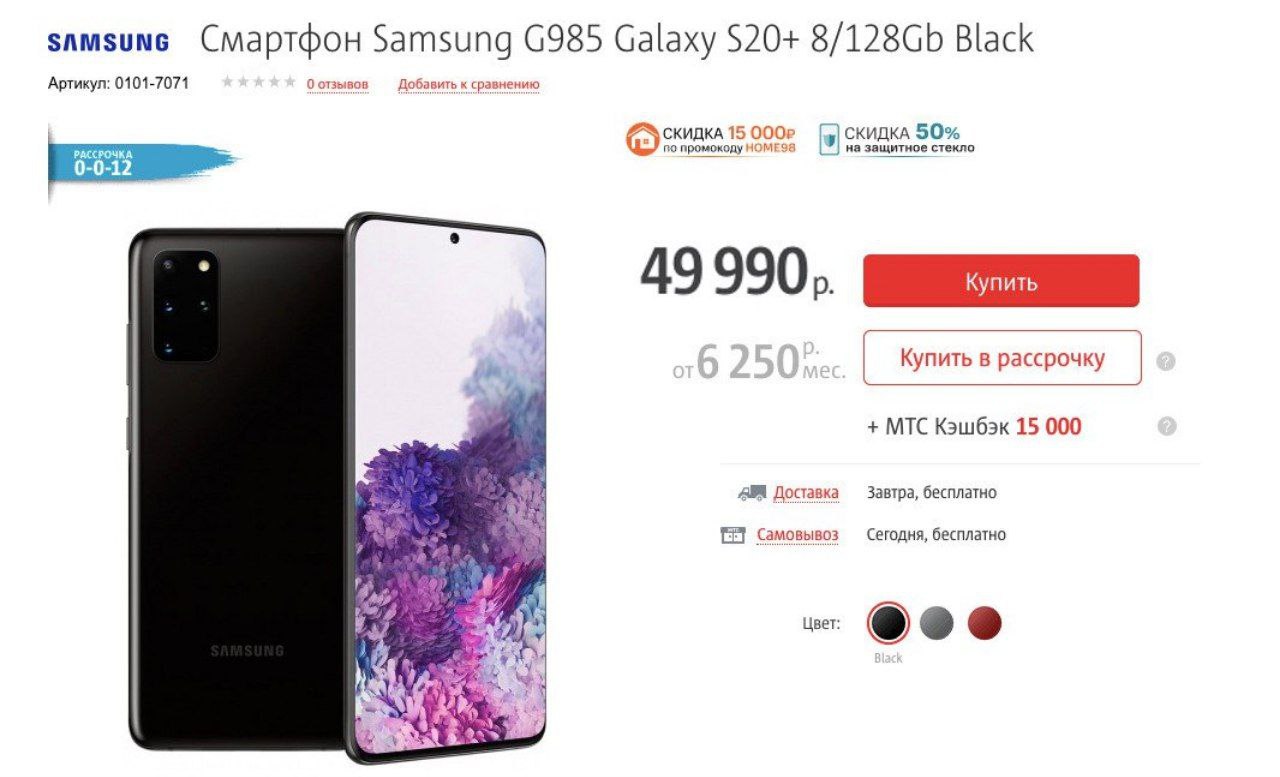Viewport: 1280px width, 777px height.
Task: Select the black color option
Action: [888, 624]
